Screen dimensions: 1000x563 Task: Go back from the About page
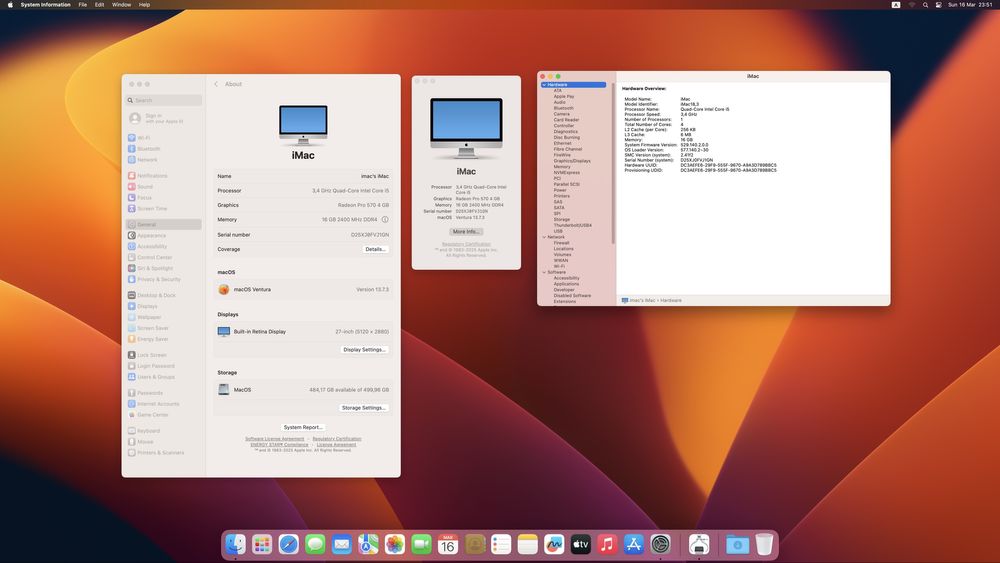pos(216,84)
